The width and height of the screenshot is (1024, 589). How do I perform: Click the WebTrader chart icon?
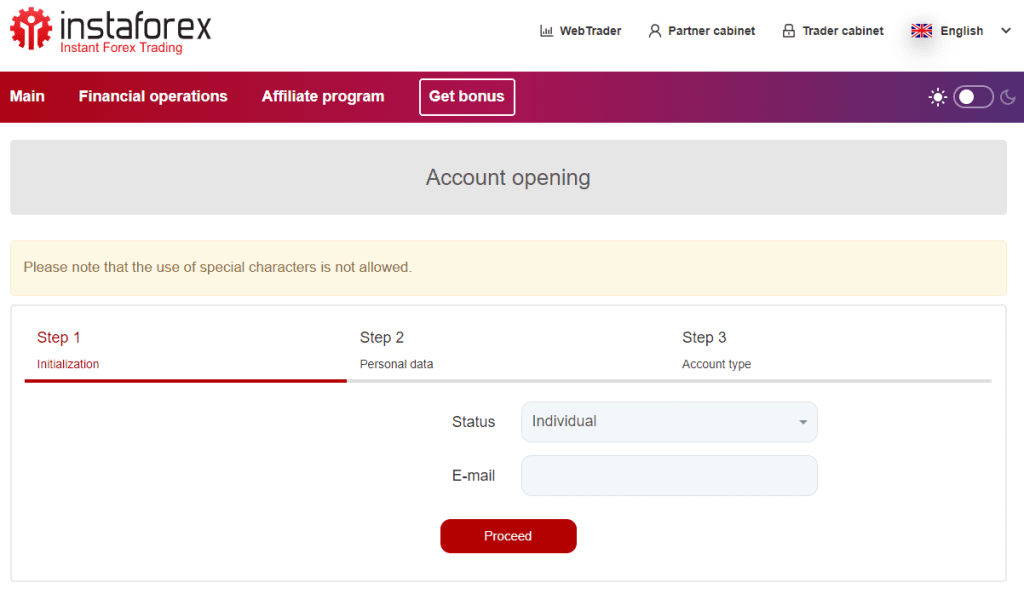[547, 31]
